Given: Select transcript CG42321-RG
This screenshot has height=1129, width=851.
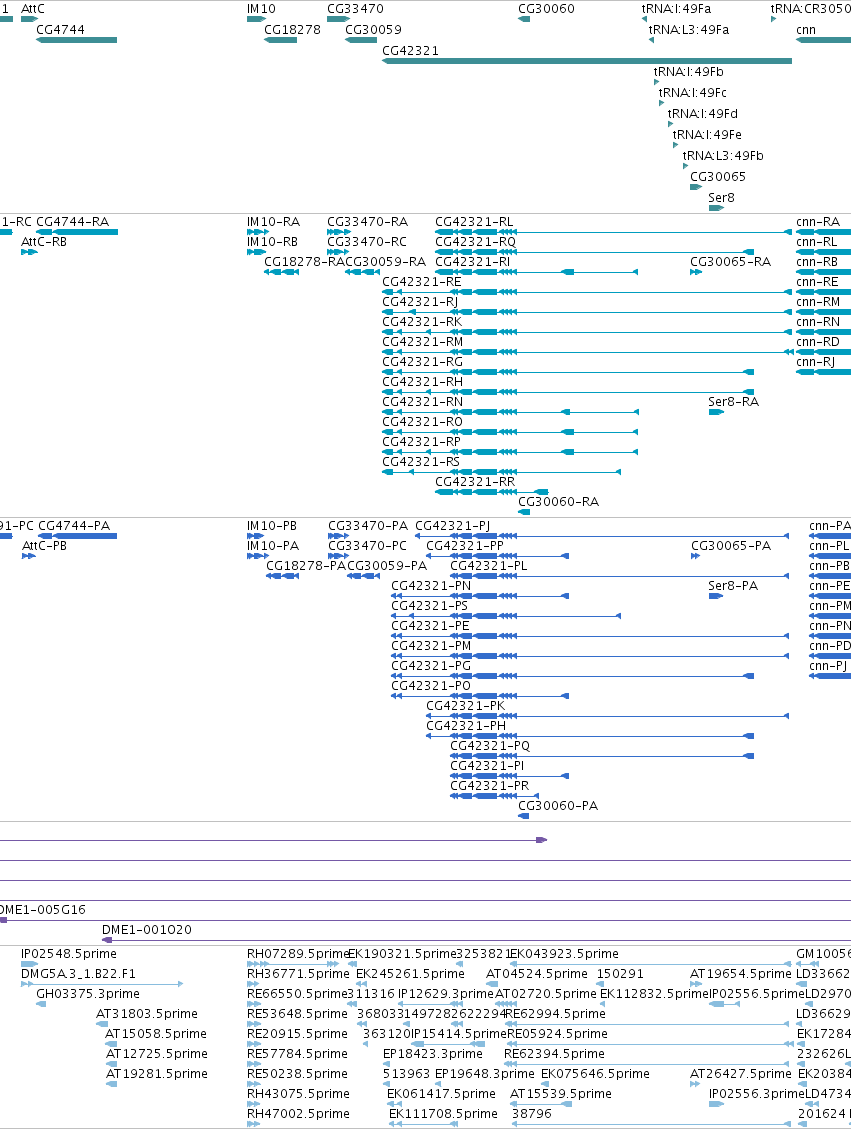Looking at the screenshot, I should (568, 372).
